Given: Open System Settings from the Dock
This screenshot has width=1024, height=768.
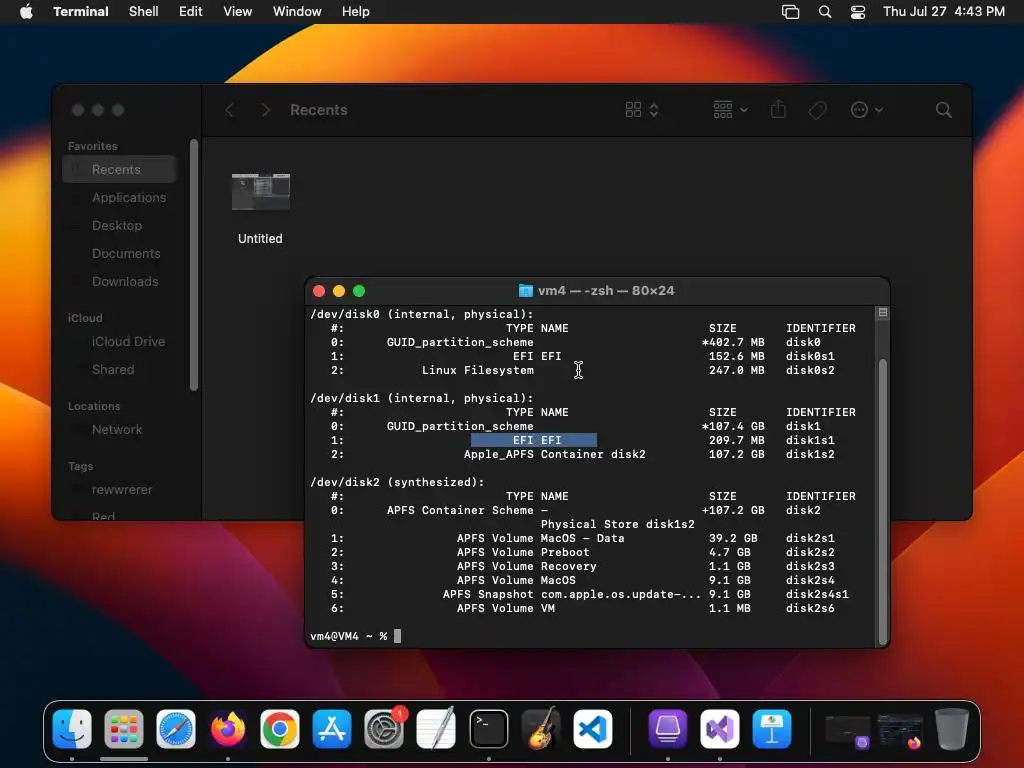Looking at the screenshot, I should click(384, 729).
